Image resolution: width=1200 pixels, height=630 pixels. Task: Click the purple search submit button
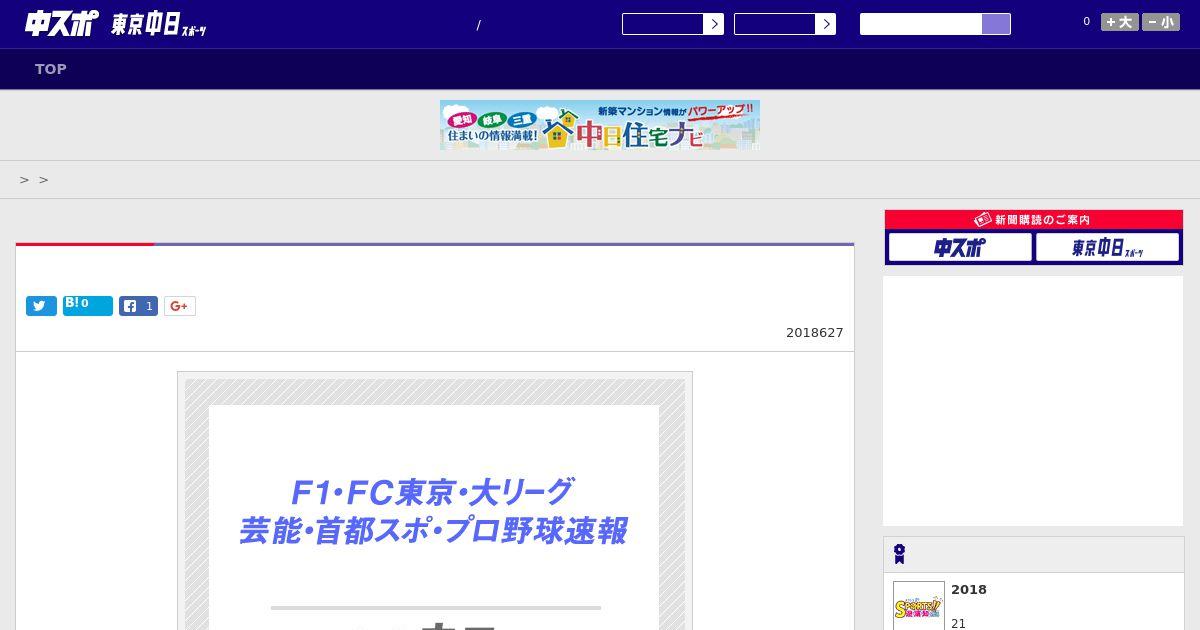coord(996,24)
